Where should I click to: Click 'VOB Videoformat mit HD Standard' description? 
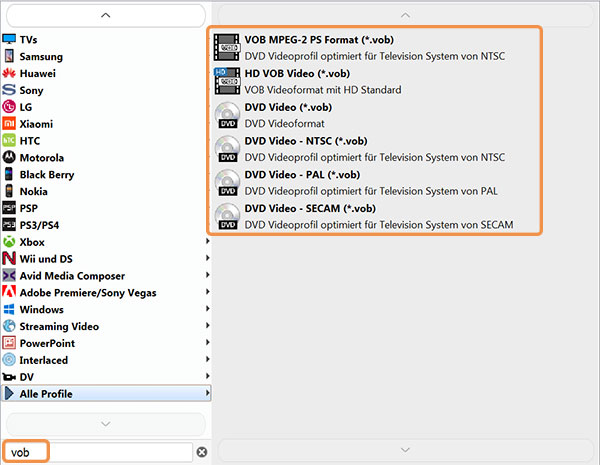[323, 90]
